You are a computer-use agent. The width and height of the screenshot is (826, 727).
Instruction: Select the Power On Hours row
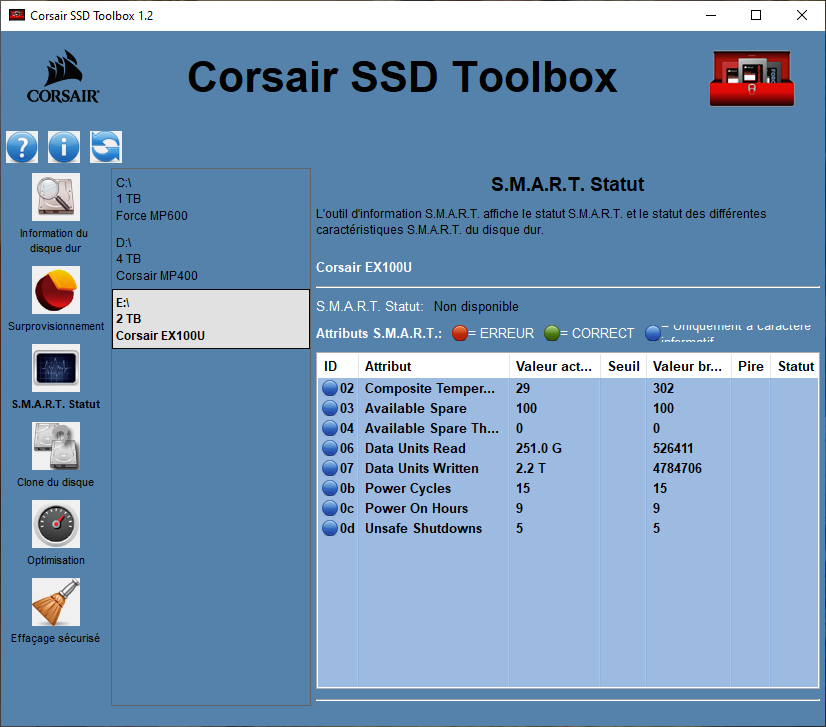tap(568, 508)
